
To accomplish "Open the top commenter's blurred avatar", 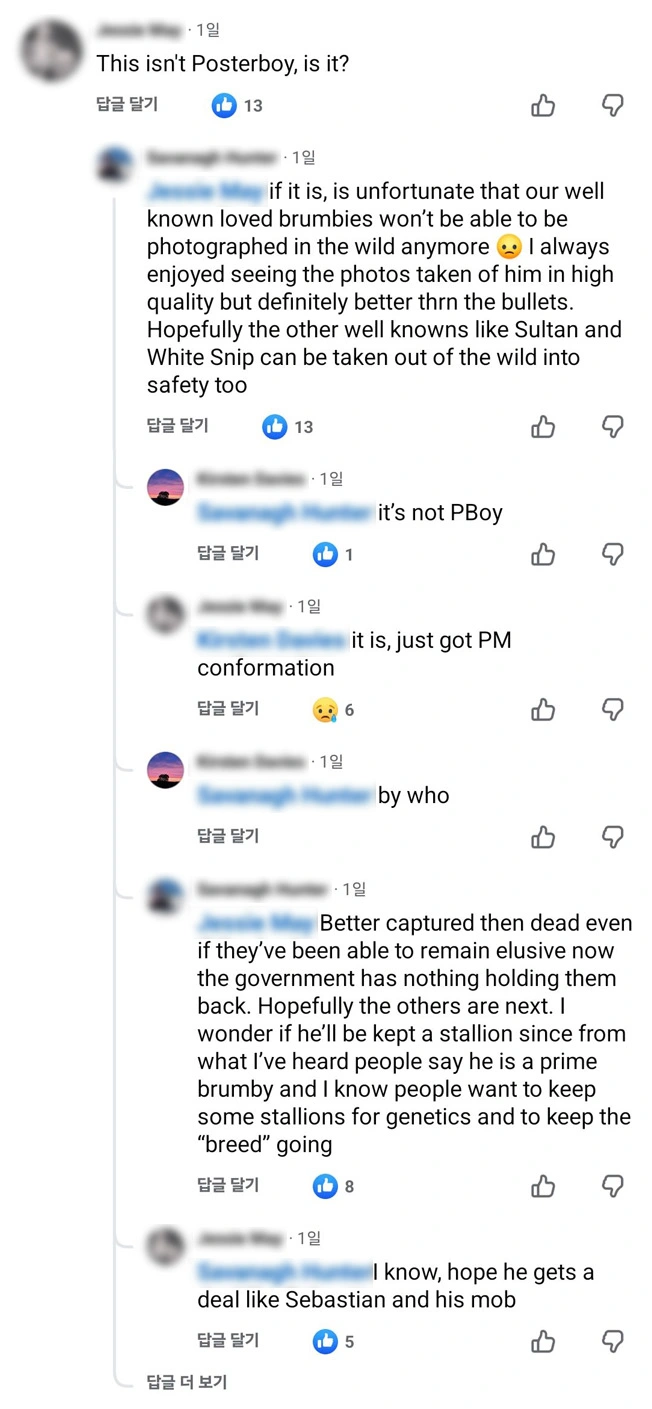I will (52, 49).
